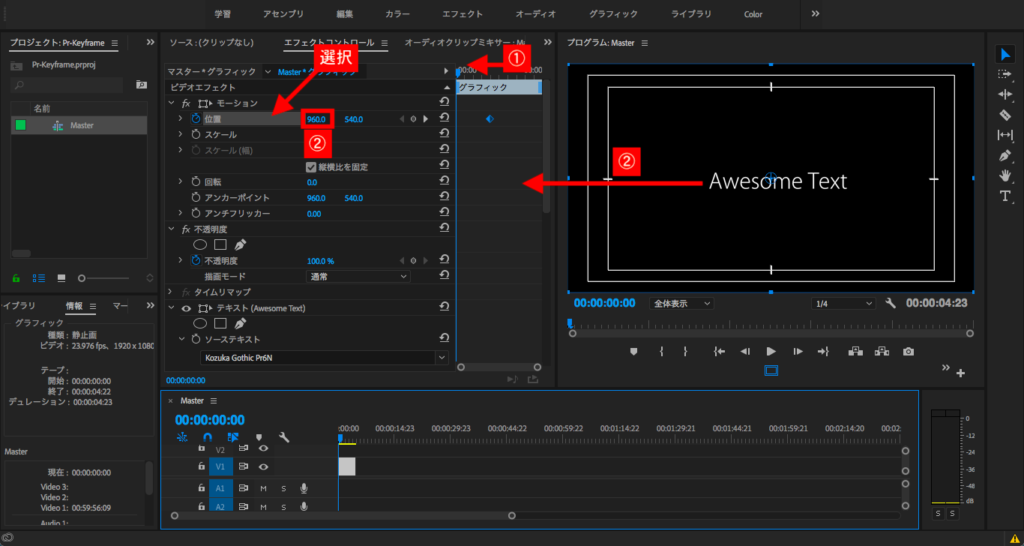The width and height of the screenshot is (1024, 546).
Task: Open Program monitor wrench settings
Action: click(890, 303)
